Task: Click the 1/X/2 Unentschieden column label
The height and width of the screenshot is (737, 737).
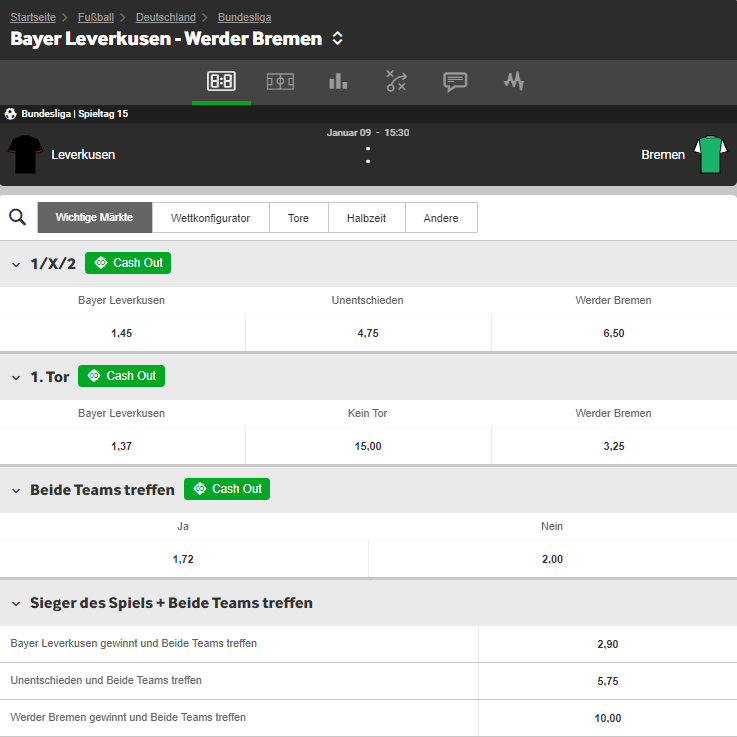Action: pos(368,300)
